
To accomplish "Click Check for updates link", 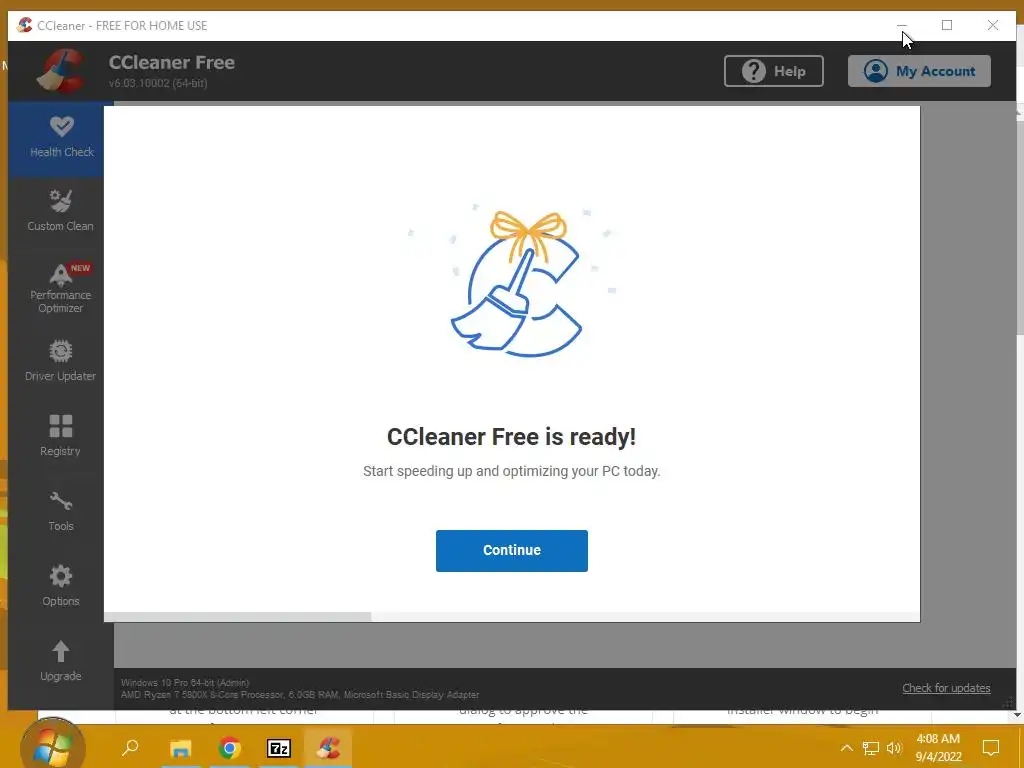I will pos(946,688).
